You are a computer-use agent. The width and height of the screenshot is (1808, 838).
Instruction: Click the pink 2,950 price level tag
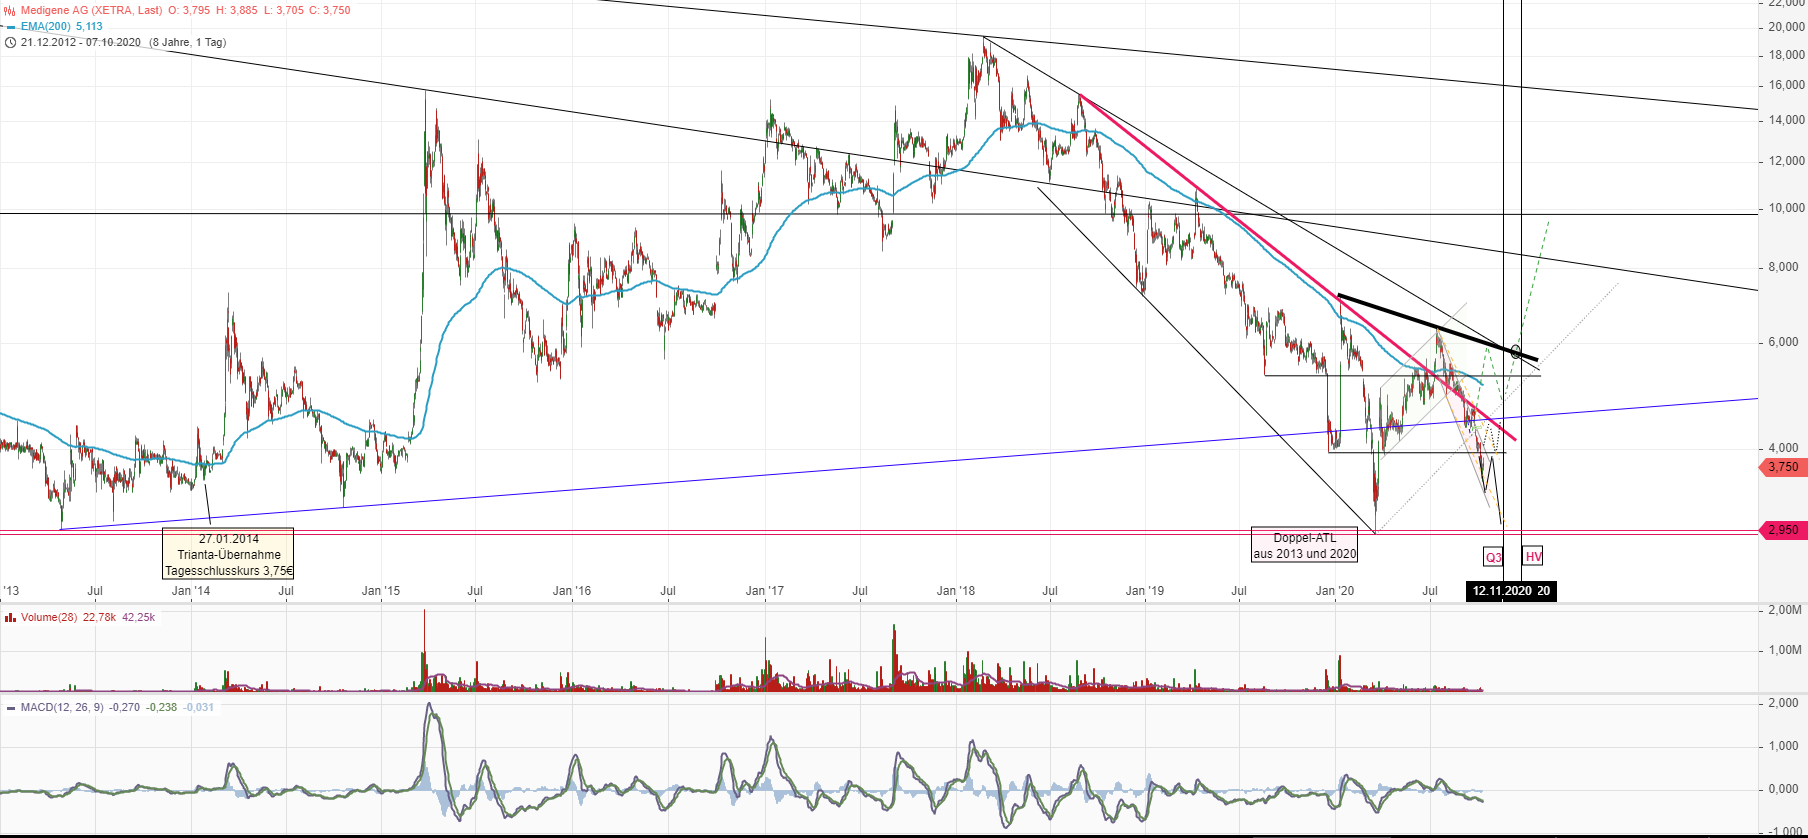[1783, 530]
